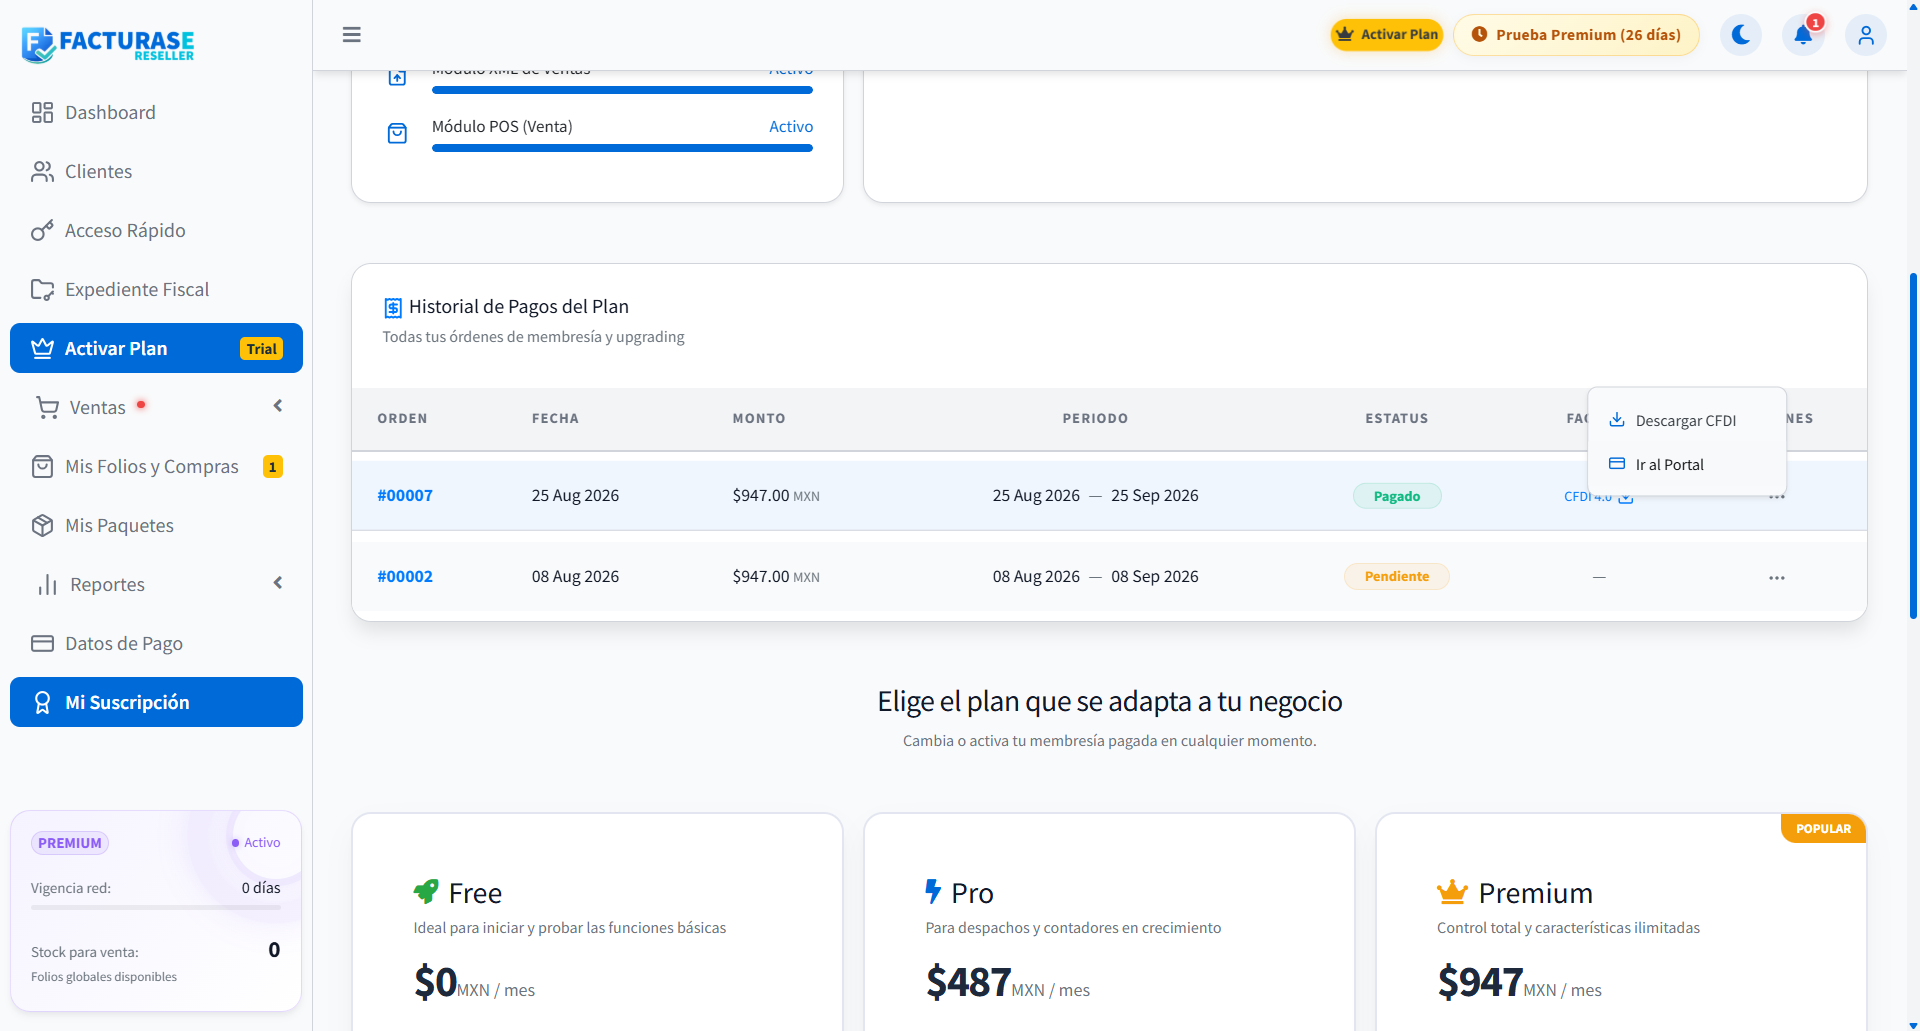Click the Mis Paquetes box icon
The width and height of the screenshot is (1920, 1031).
[42, 525]
